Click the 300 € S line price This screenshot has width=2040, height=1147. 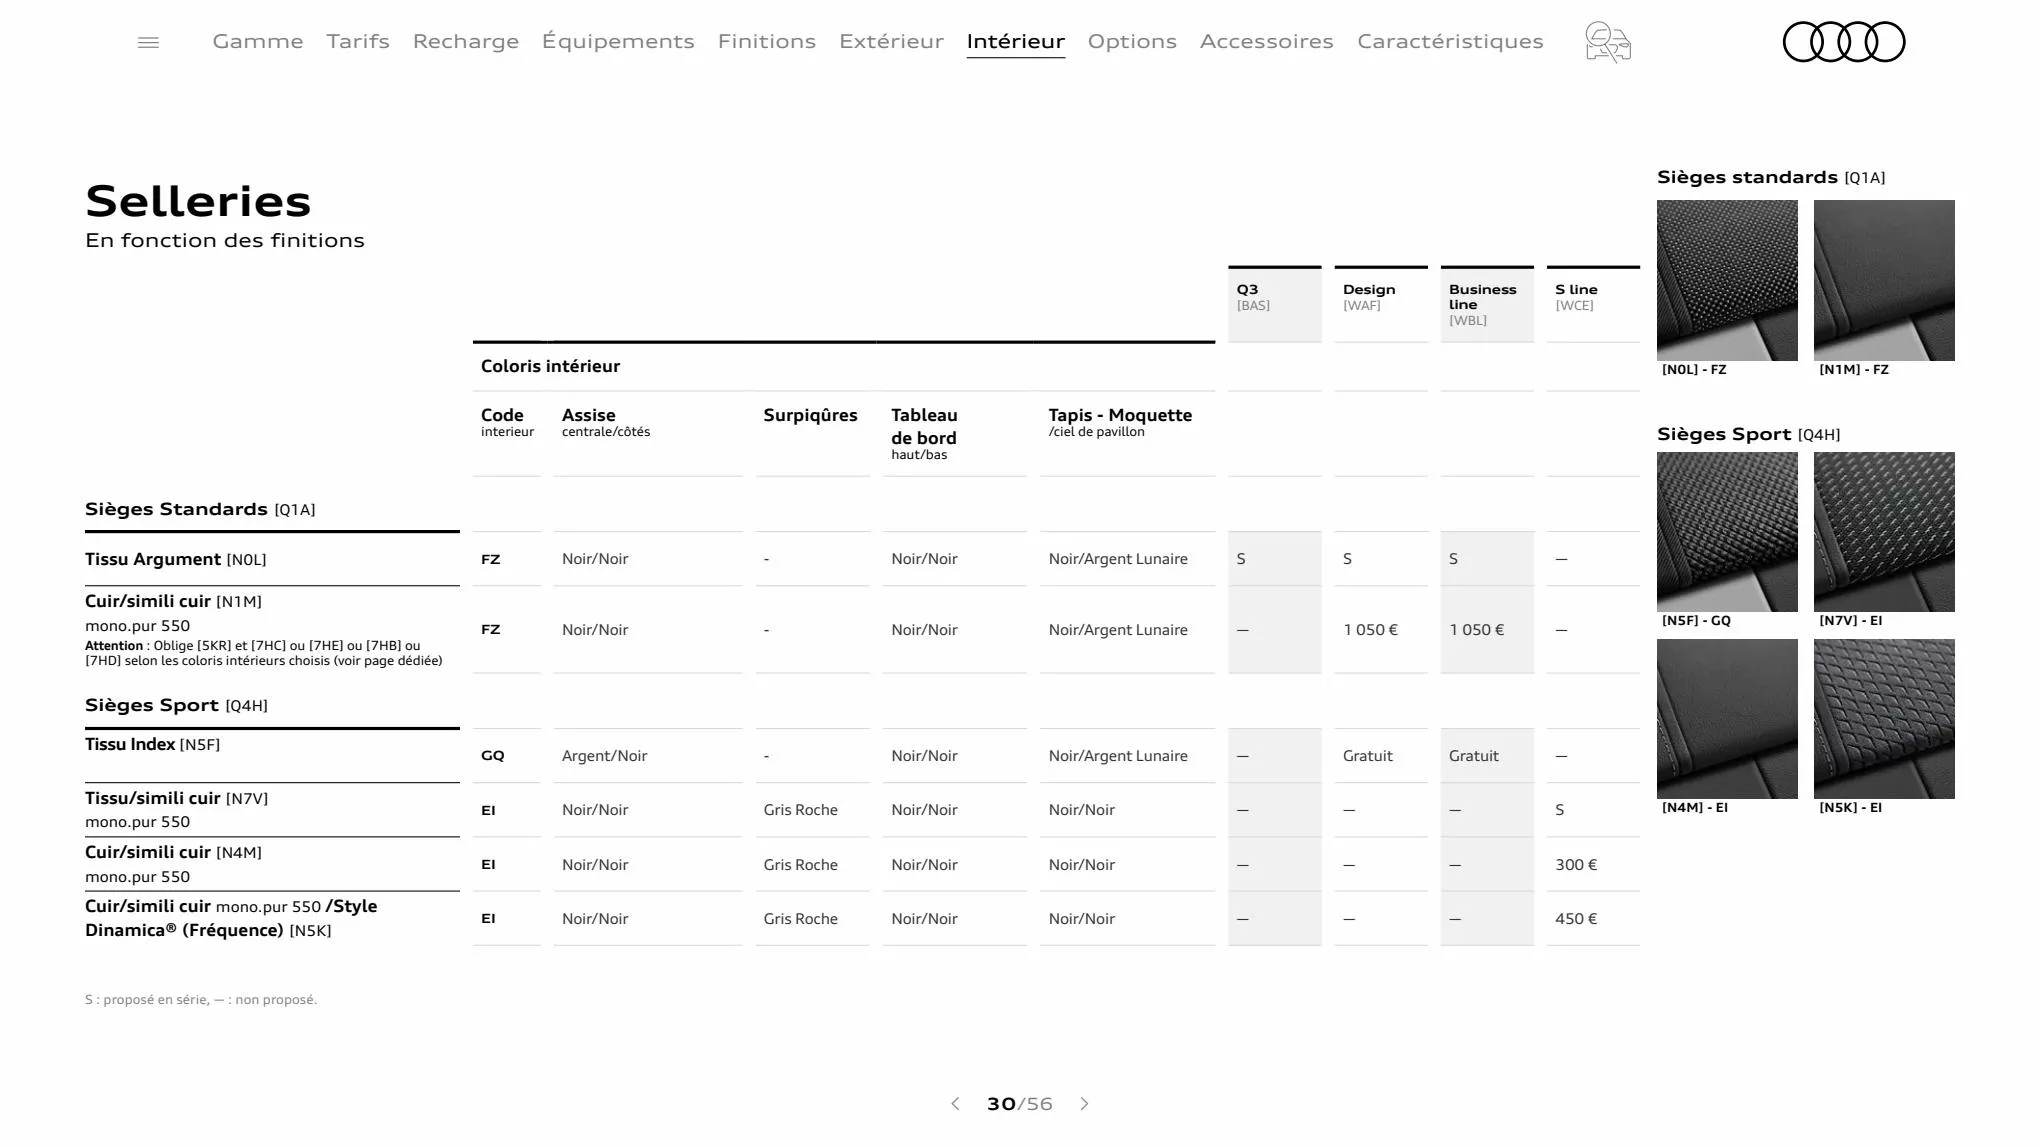pos(1576,865)
